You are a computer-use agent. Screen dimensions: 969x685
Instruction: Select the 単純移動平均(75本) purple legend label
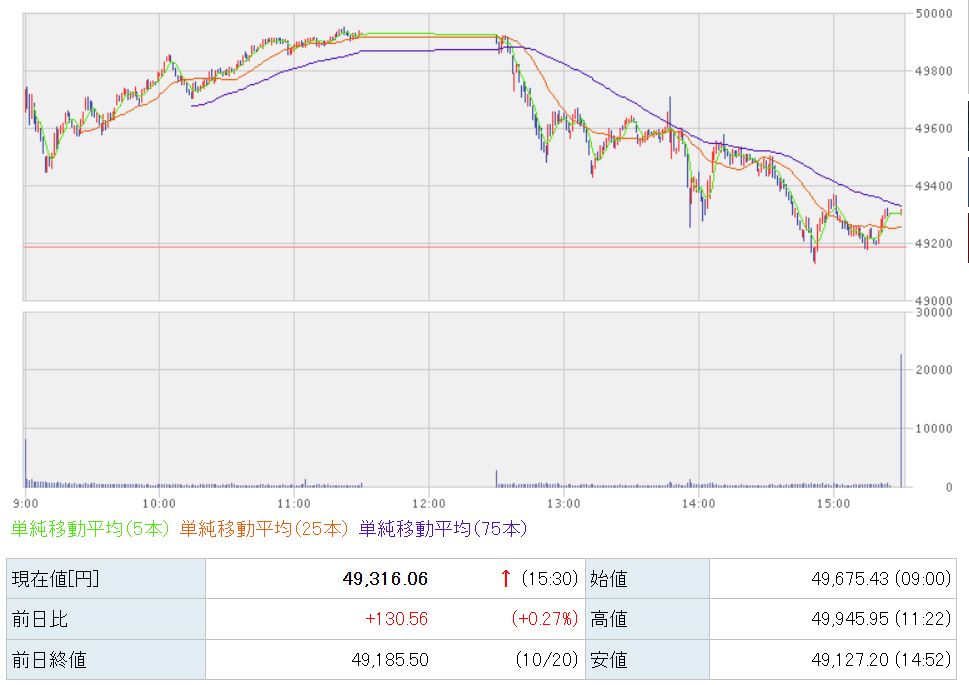443,528
